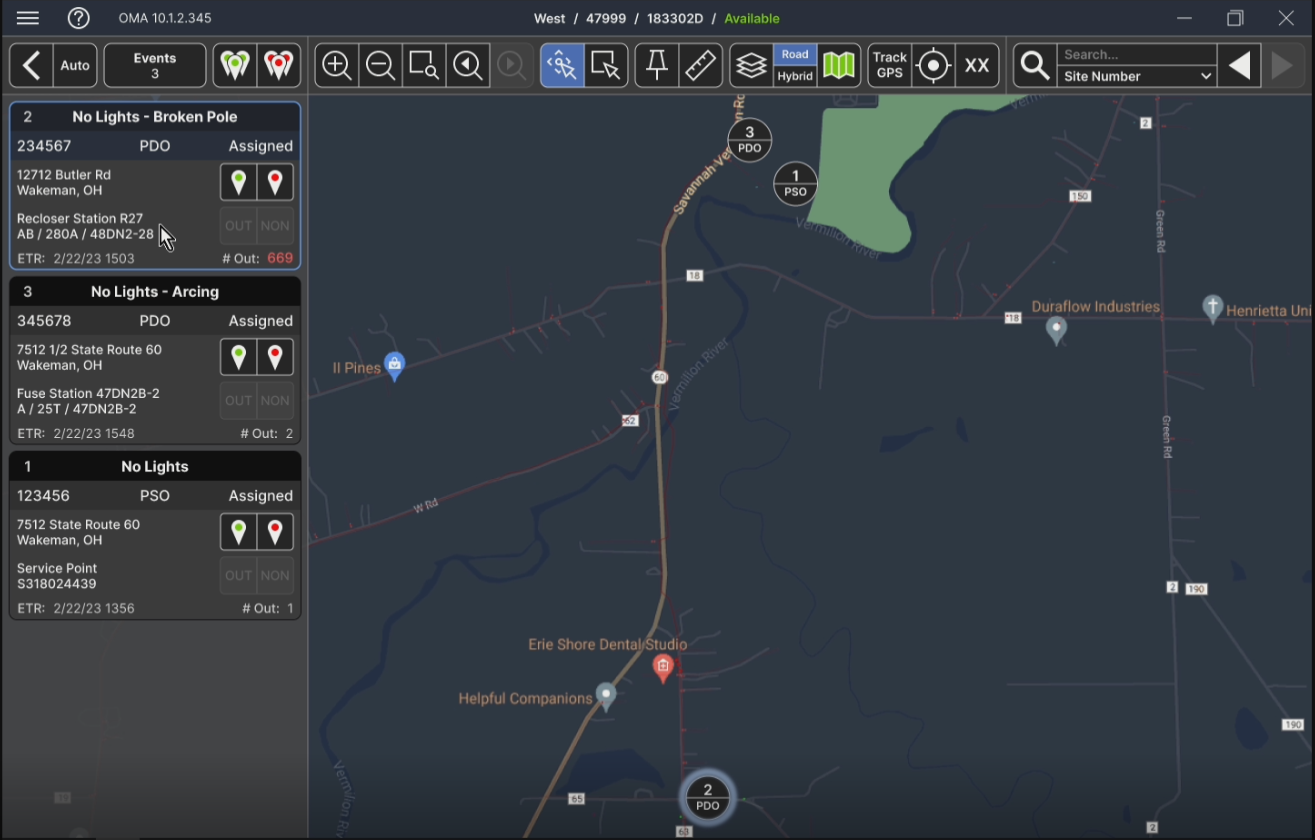
Task: Open the Site Number search dropdown
Action: pyautogui.click(x=1136, y=76)
